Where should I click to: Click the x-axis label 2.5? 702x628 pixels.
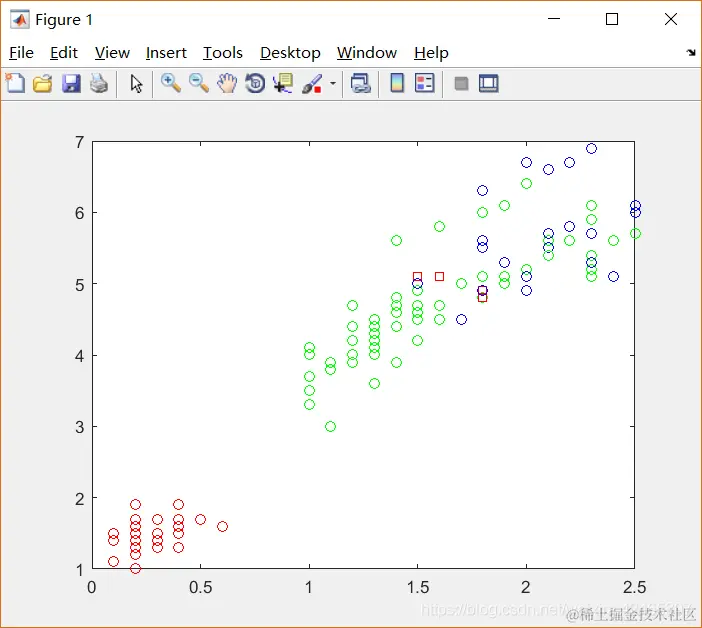point(634,587)
